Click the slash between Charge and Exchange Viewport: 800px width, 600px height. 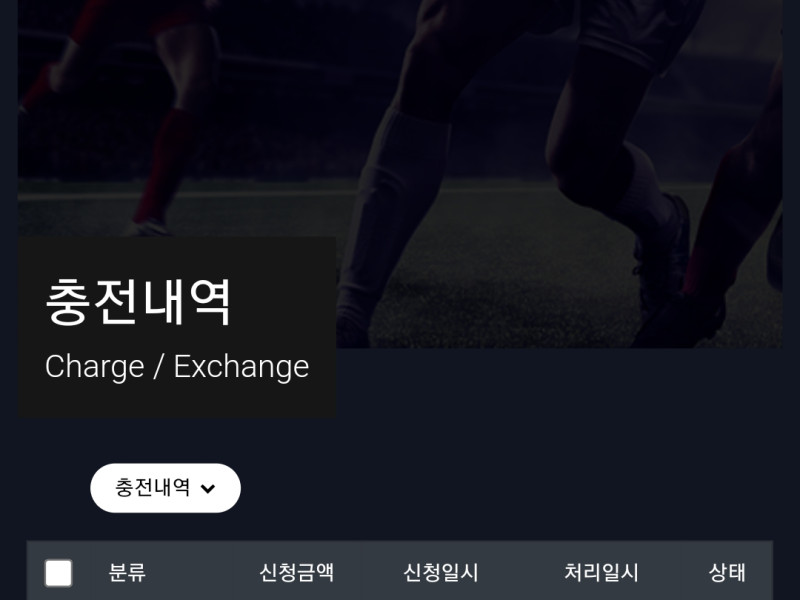[x=159, y=367]
